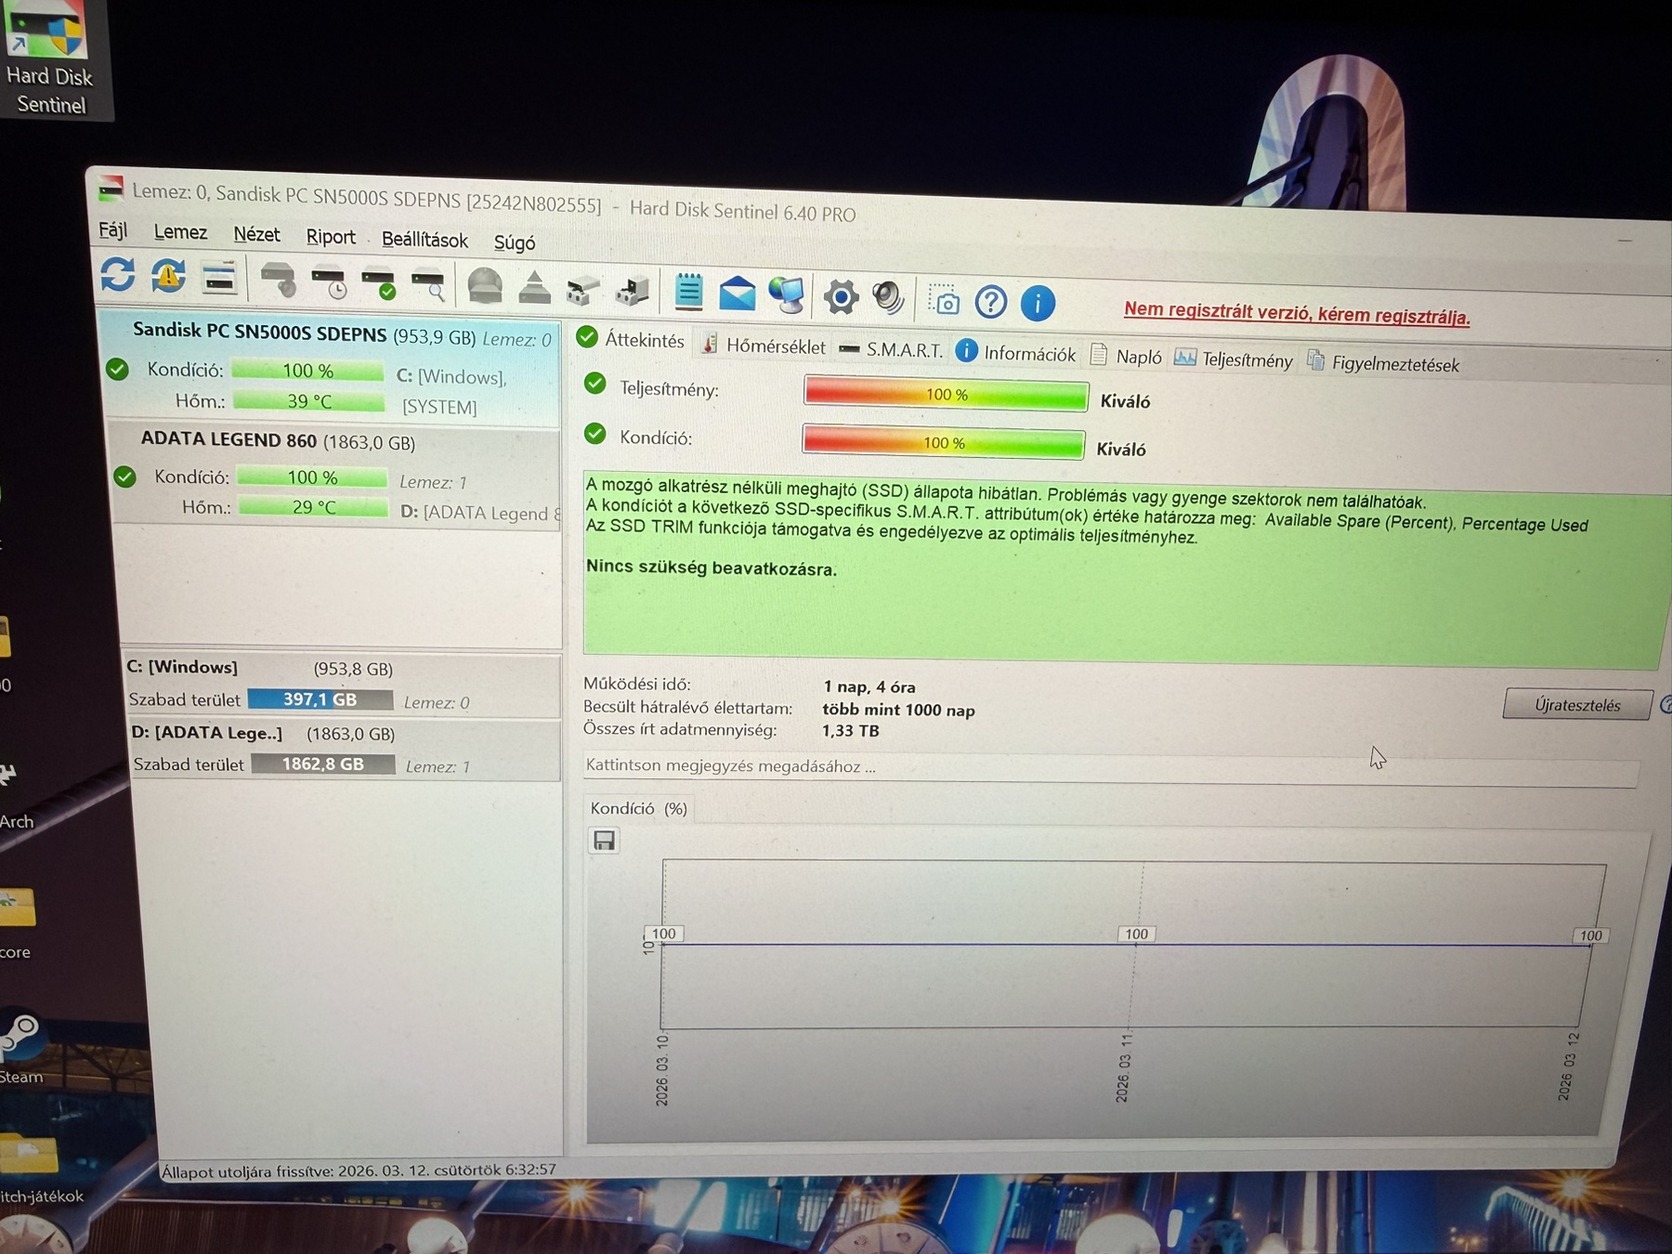Click the disk with clock test icon
The height and width of the screenshot is (1254, 1672).
329,283
